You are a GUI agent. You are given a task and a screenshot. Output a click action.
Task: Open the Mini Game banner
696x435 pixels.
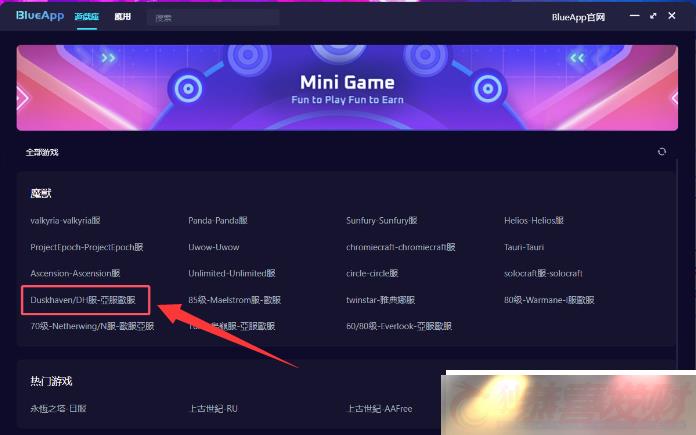tap(347, 88)
